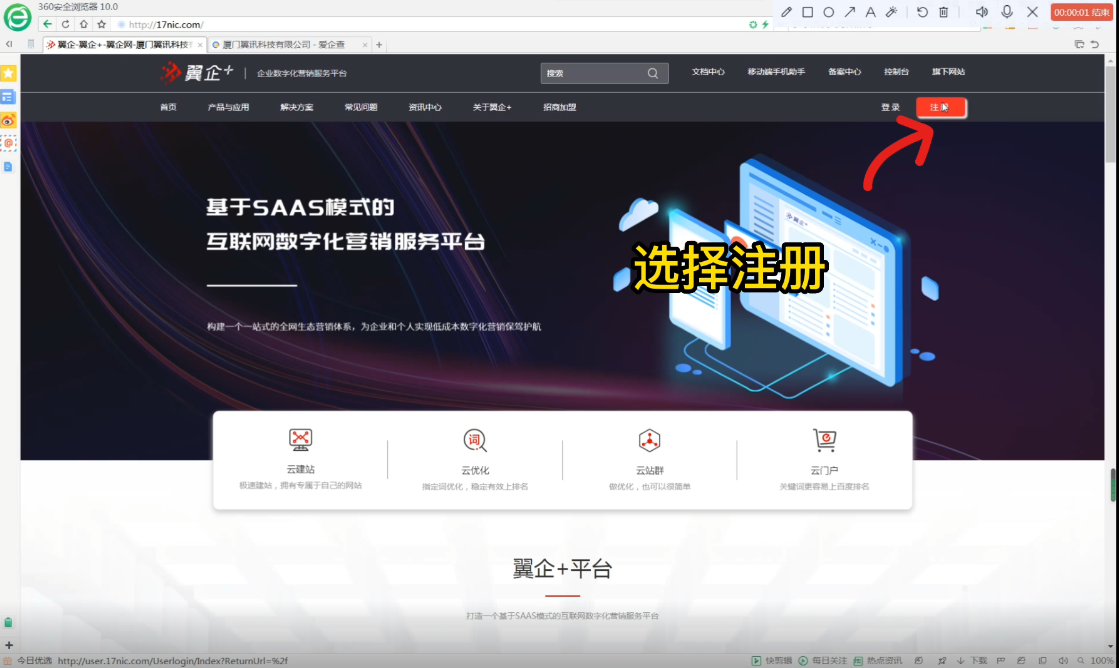Undo the last annotation
This screenshot has height=668, width=1119.
coord(922,12)
